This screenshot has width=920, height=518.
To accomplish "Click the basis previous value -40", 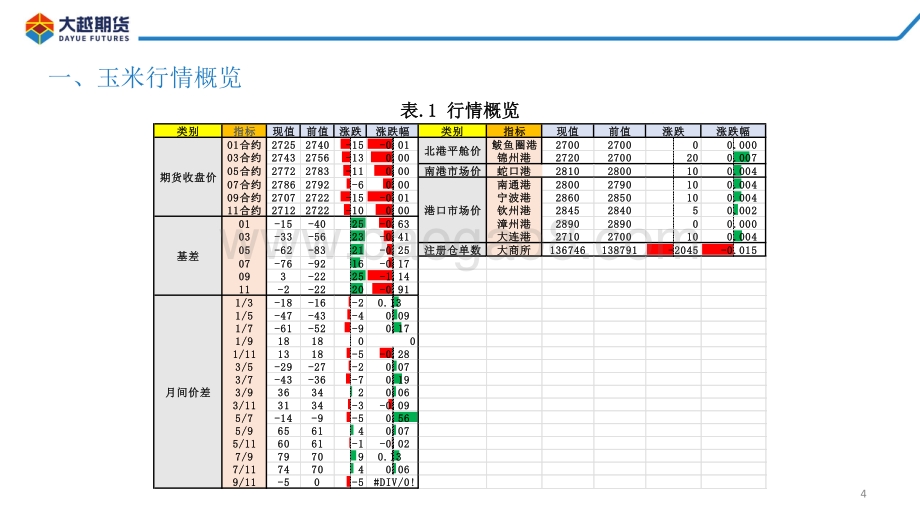I will tap(317, 224).
